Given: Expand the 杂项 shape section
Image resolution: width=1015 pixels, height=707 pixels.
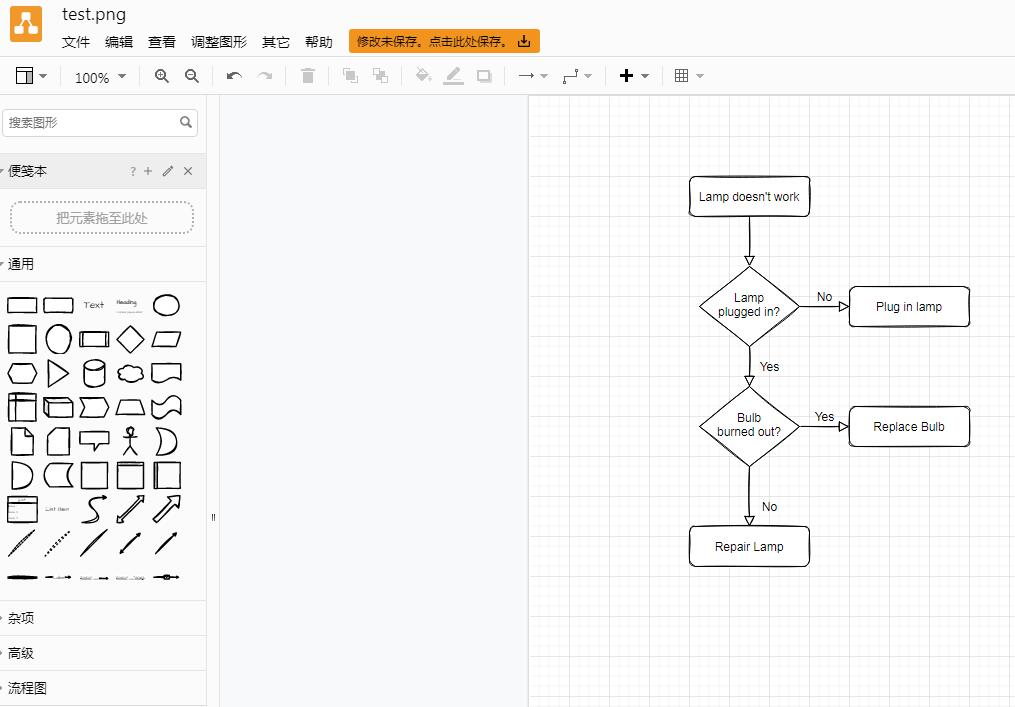Looking at the screenshot, I should coord(21,618).
